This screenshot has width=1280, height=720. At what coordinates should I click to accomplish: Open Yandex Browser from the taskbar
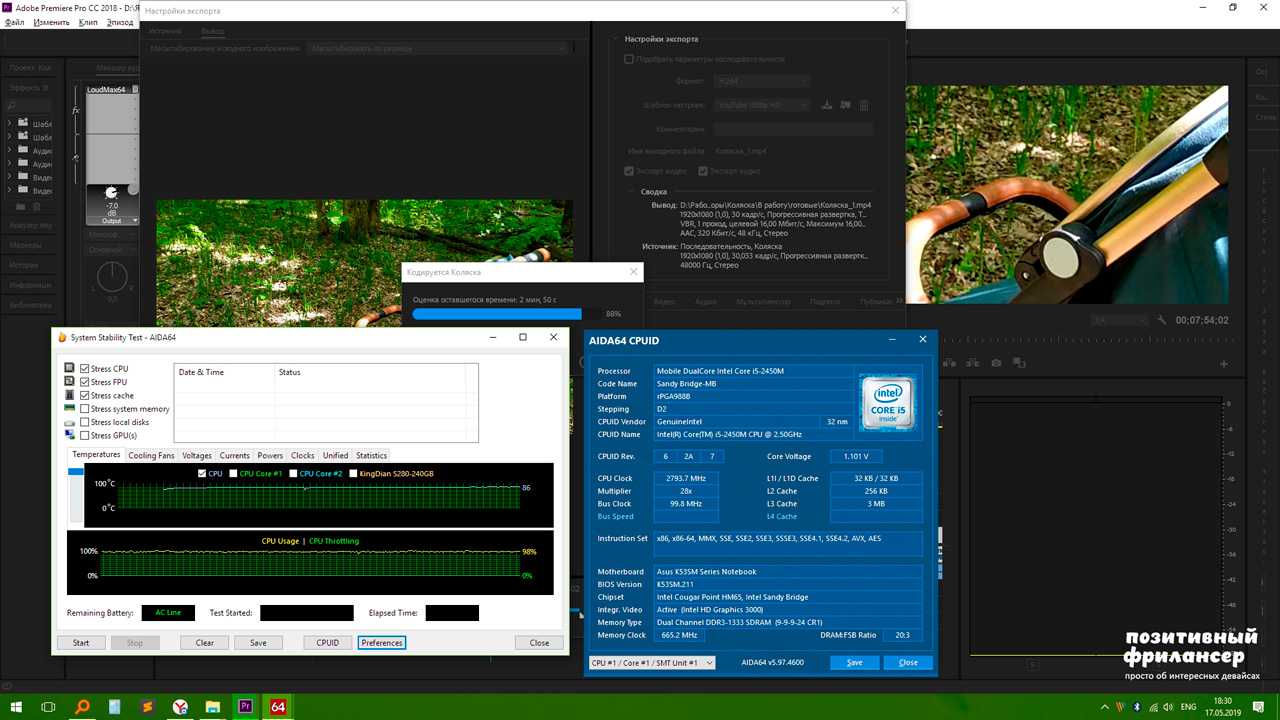(x=180, y=707)
